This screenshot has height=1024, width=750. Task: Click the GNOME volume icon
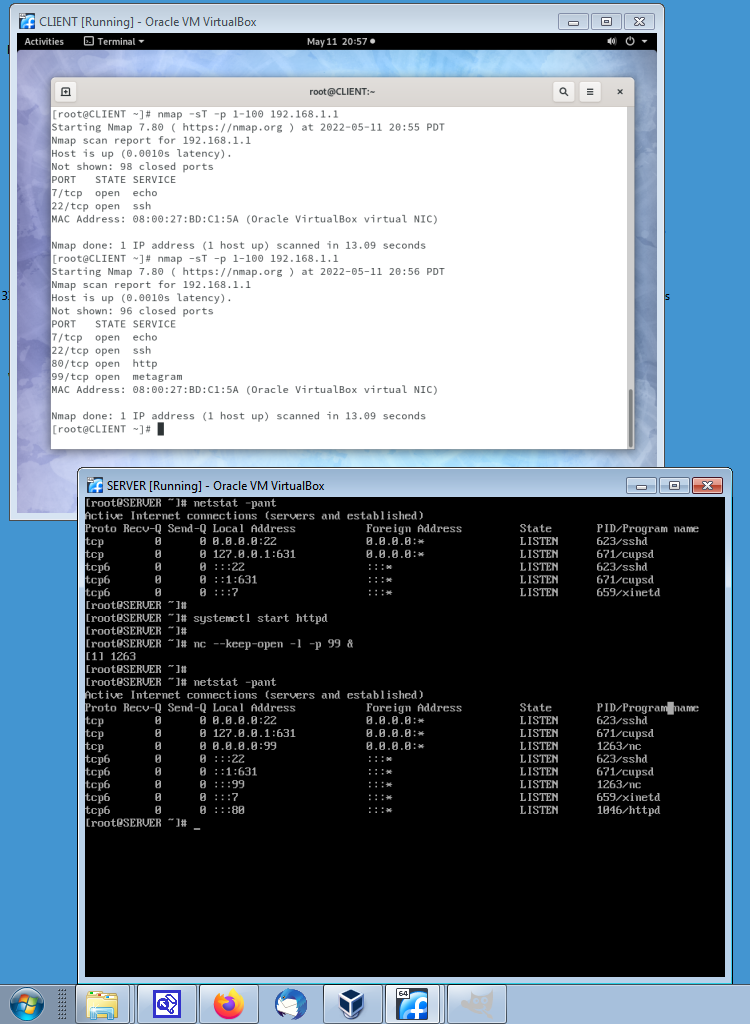[x=612, y=42]
